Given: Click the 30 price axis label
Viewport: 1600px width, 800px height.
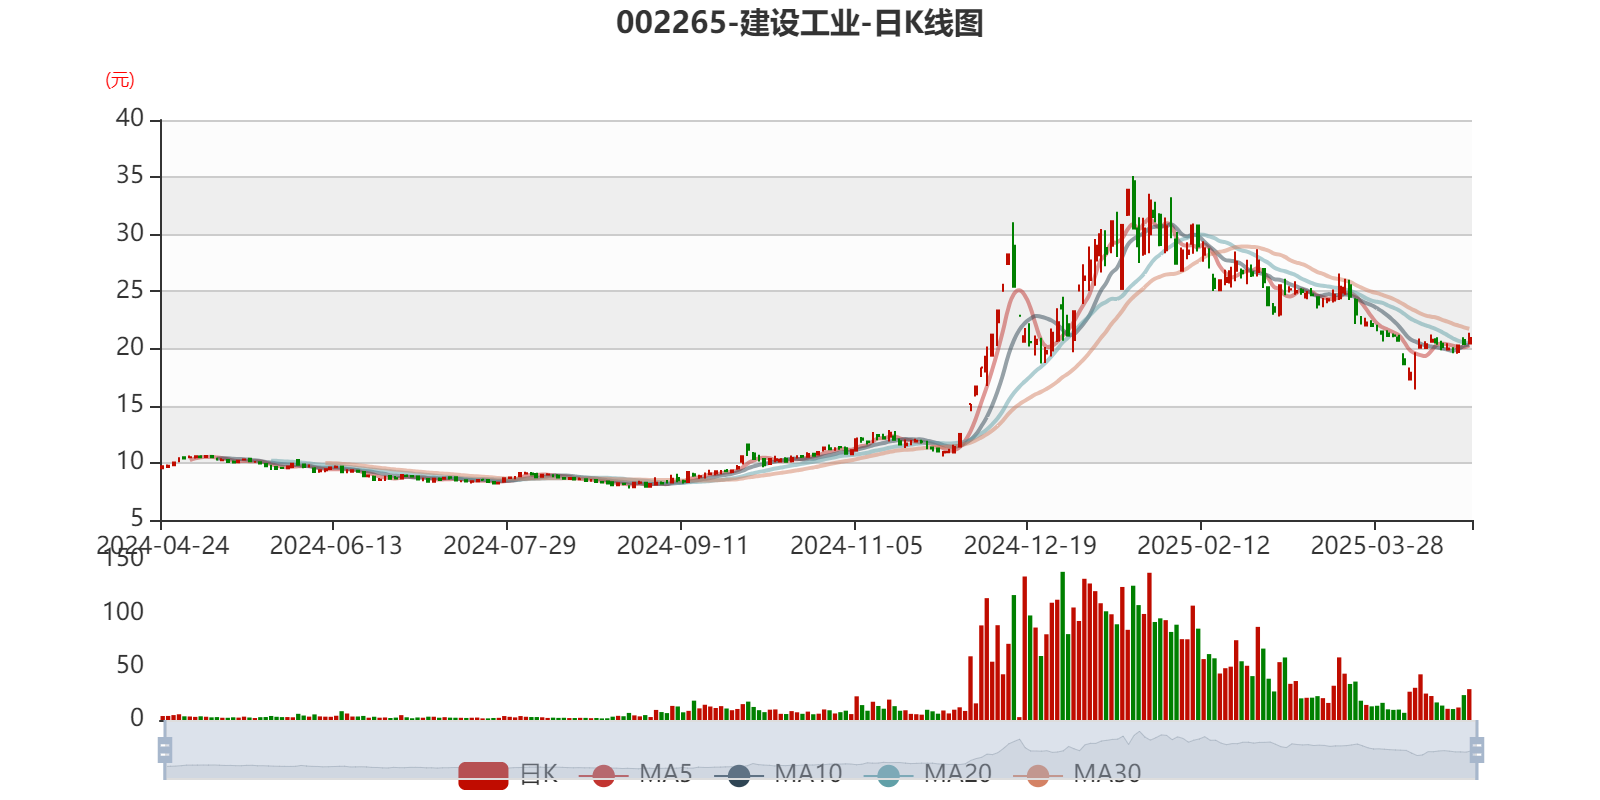Looking at the screenshot, I should [x=130, y=233].
